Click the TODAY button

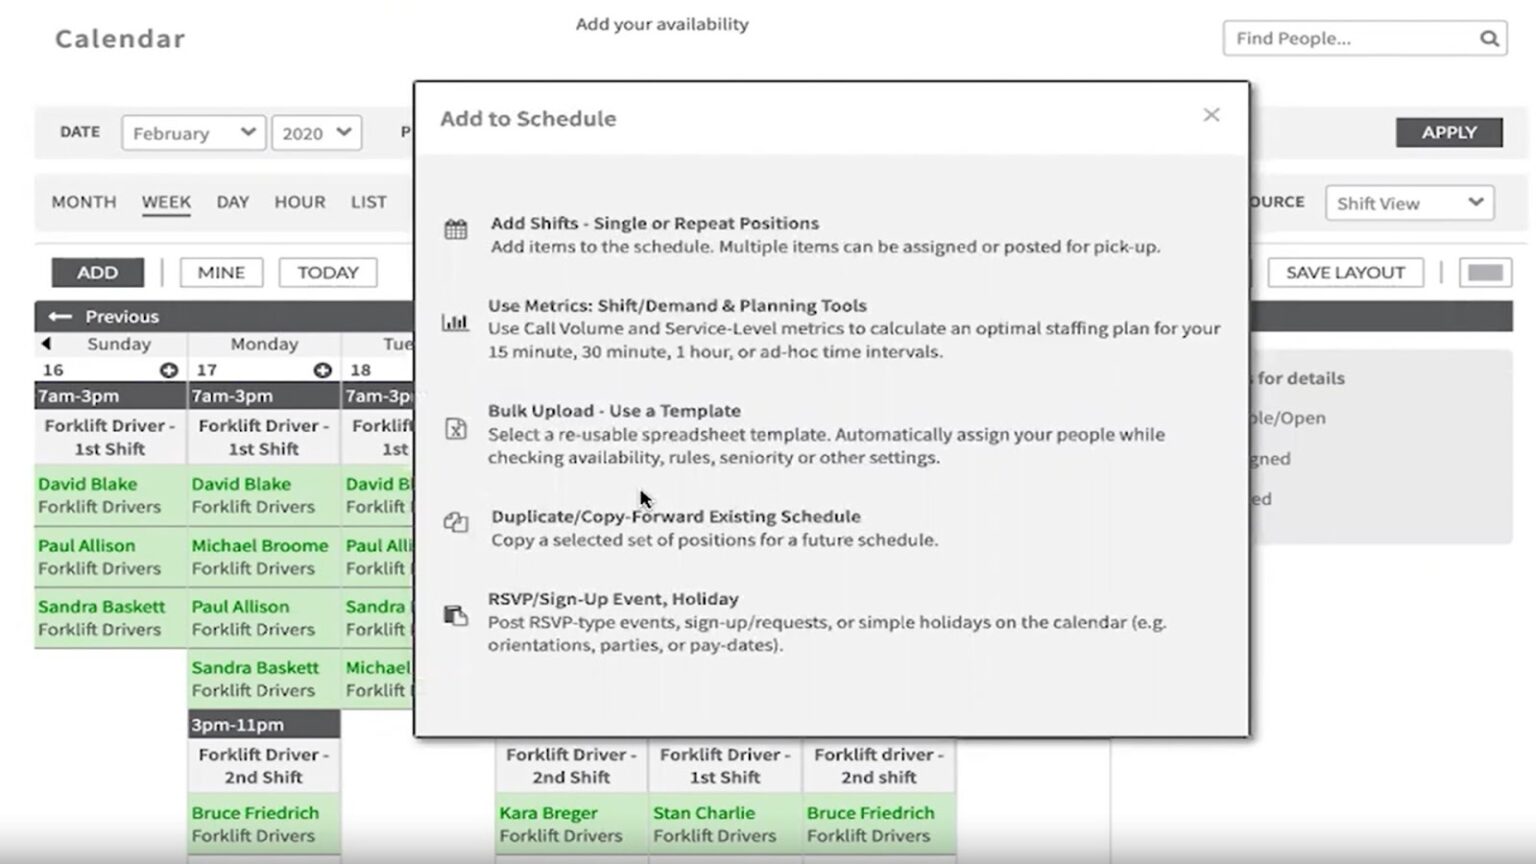pos(327,272)
